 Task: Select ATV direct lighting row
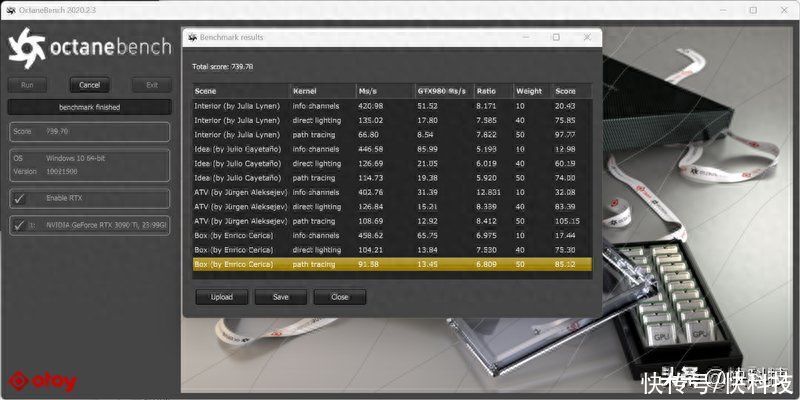click(392, 207)
